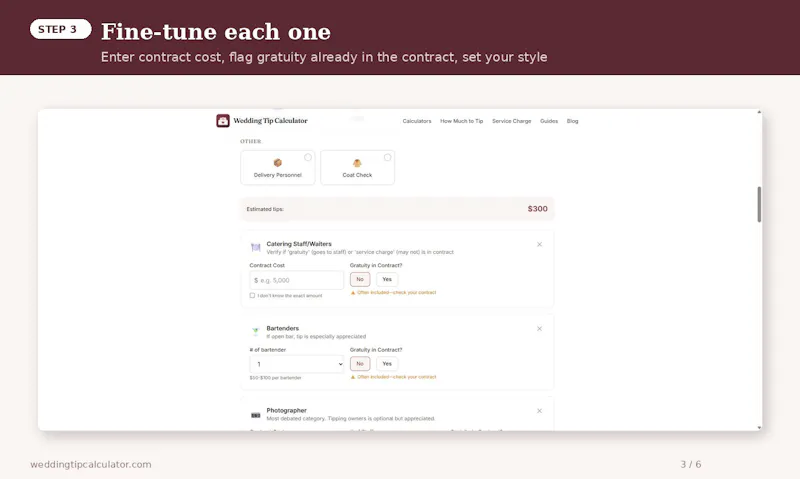The image size is (800, 479).
Task: Click the $300 estimated tips value
Action: click(537, 209)
